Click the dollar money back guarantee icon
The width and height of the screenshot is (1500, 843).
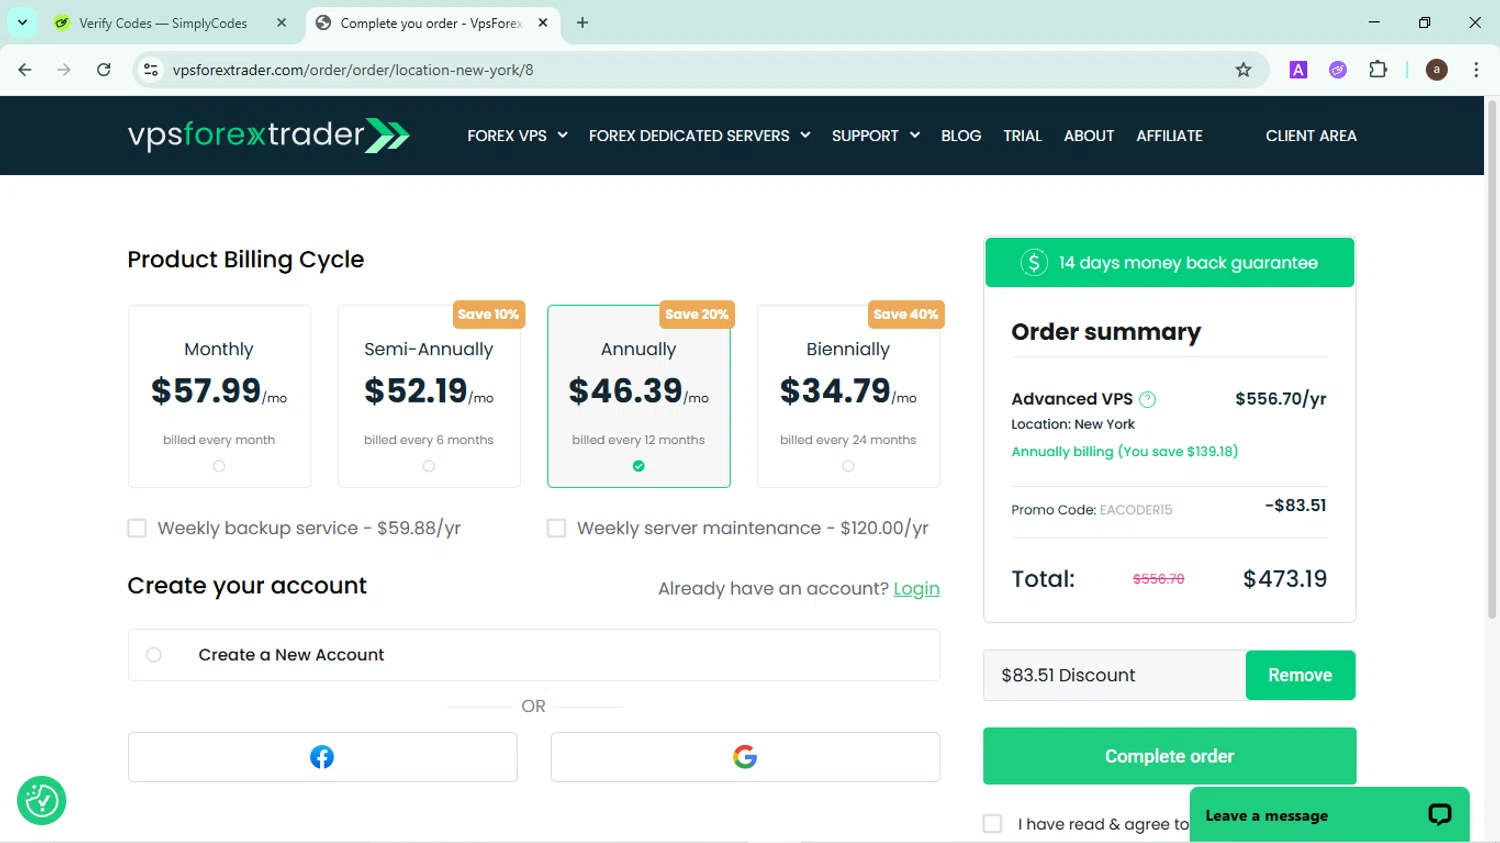(1034, 263)
